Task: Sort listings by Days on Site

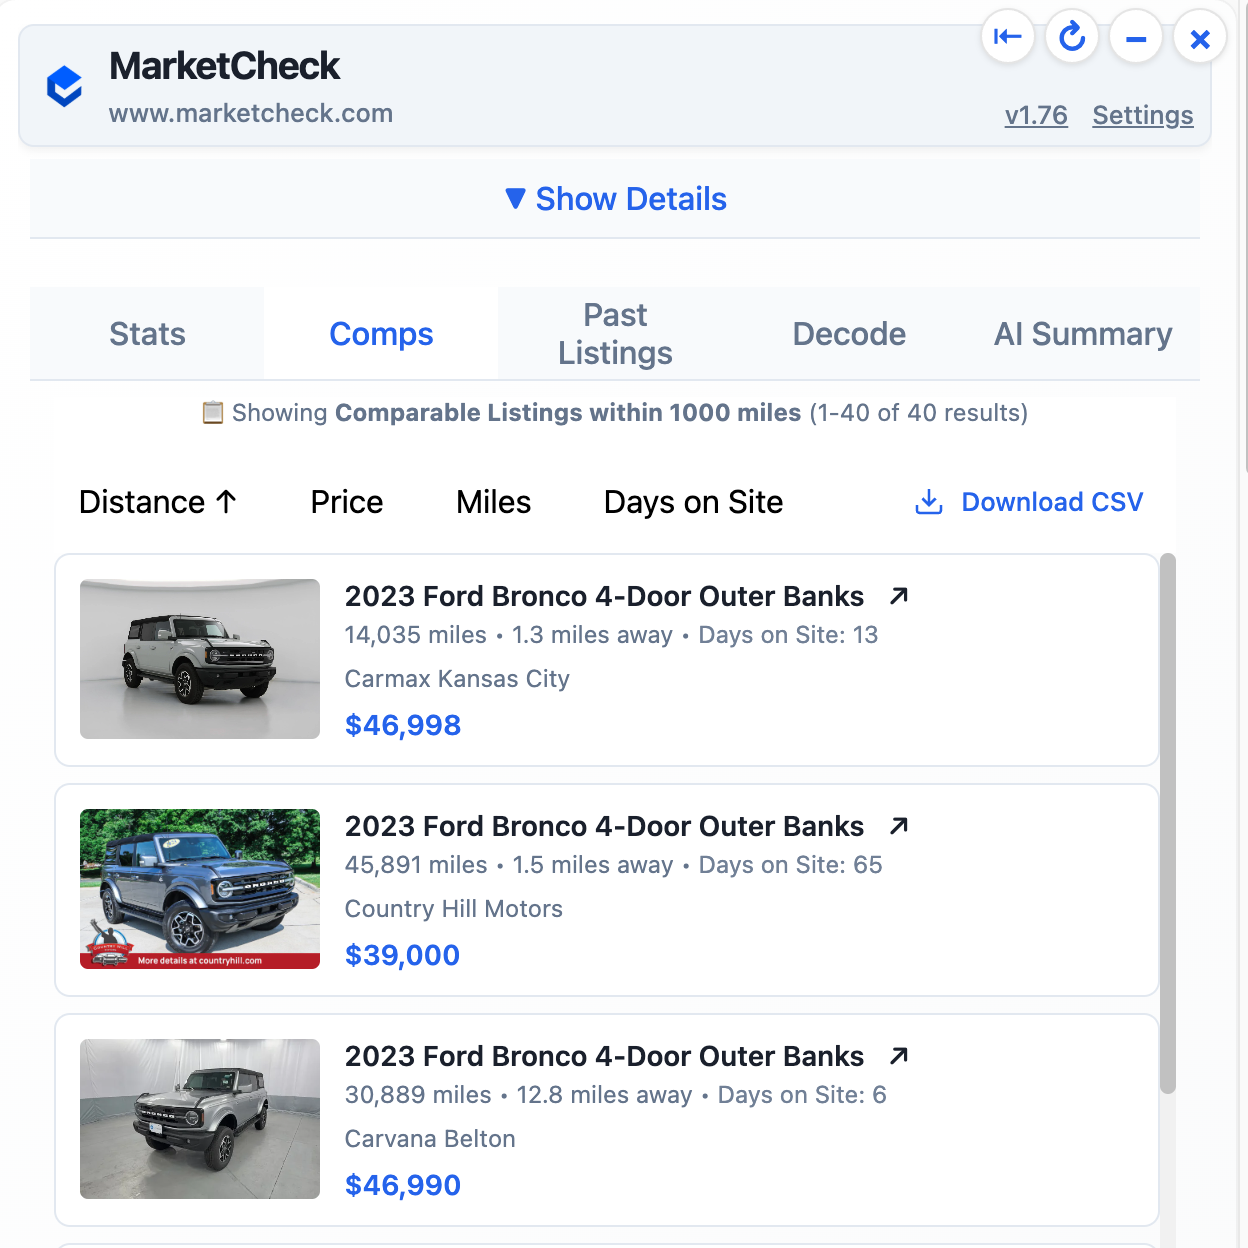Action: point(693,502)
